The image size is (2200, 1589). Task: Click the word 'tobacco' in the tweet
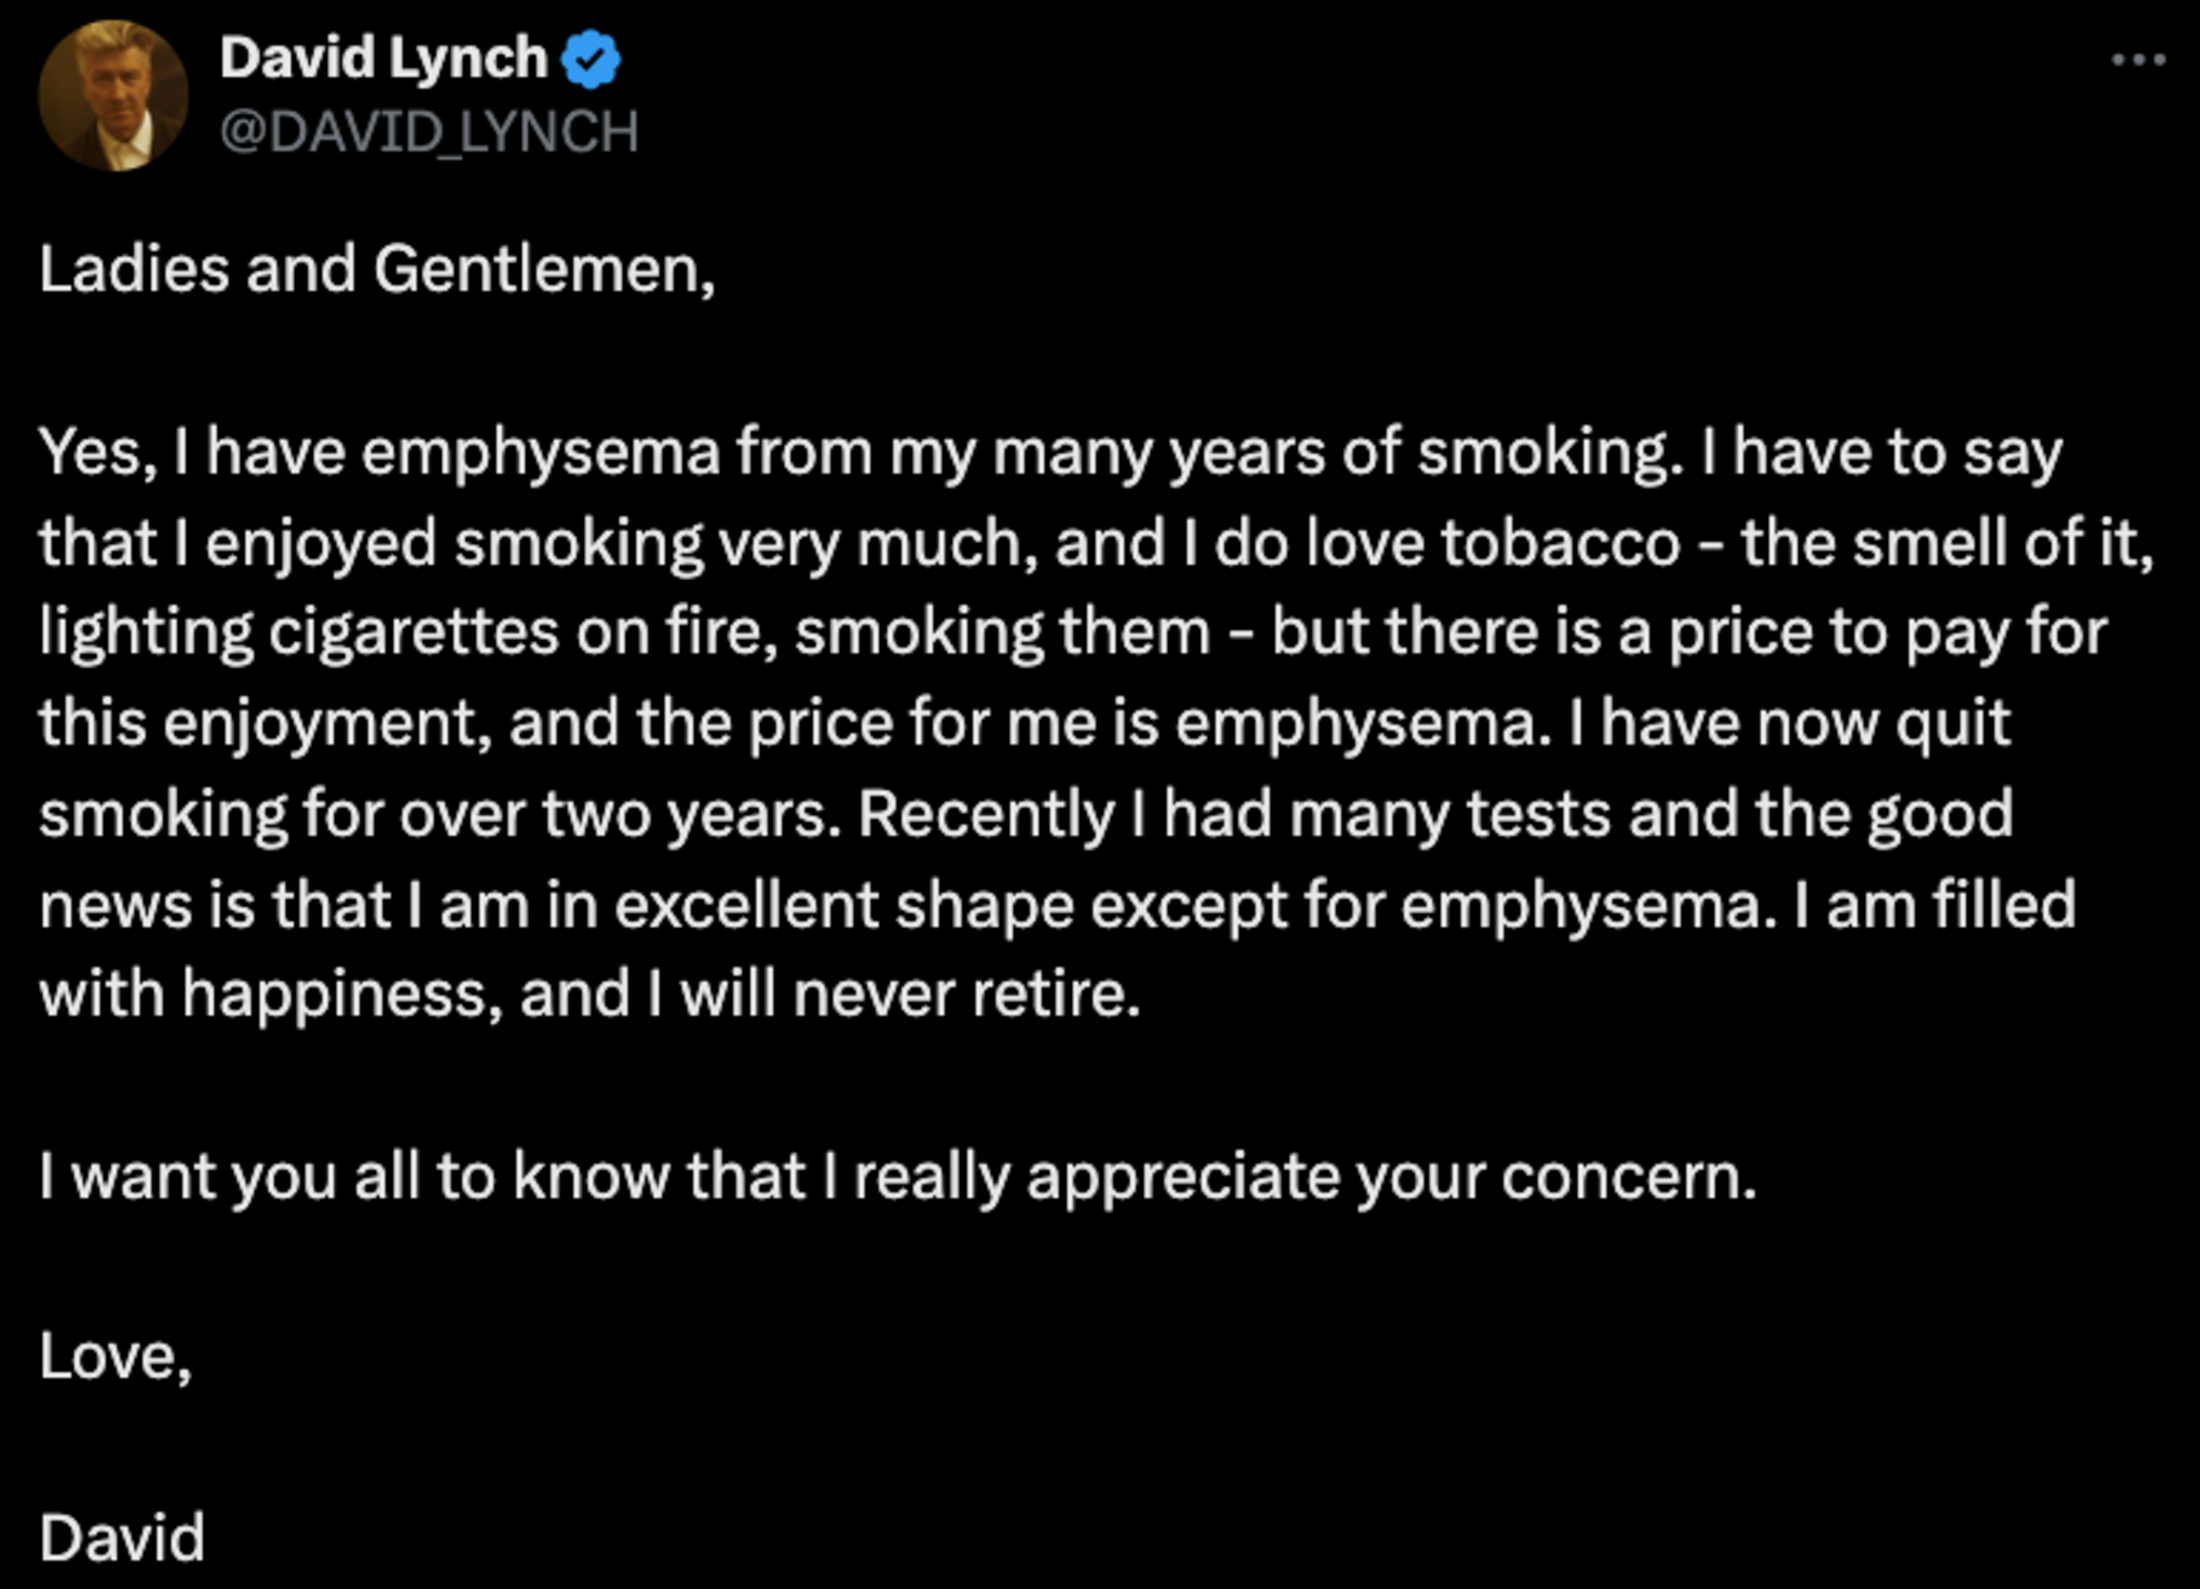(1561, 543)
